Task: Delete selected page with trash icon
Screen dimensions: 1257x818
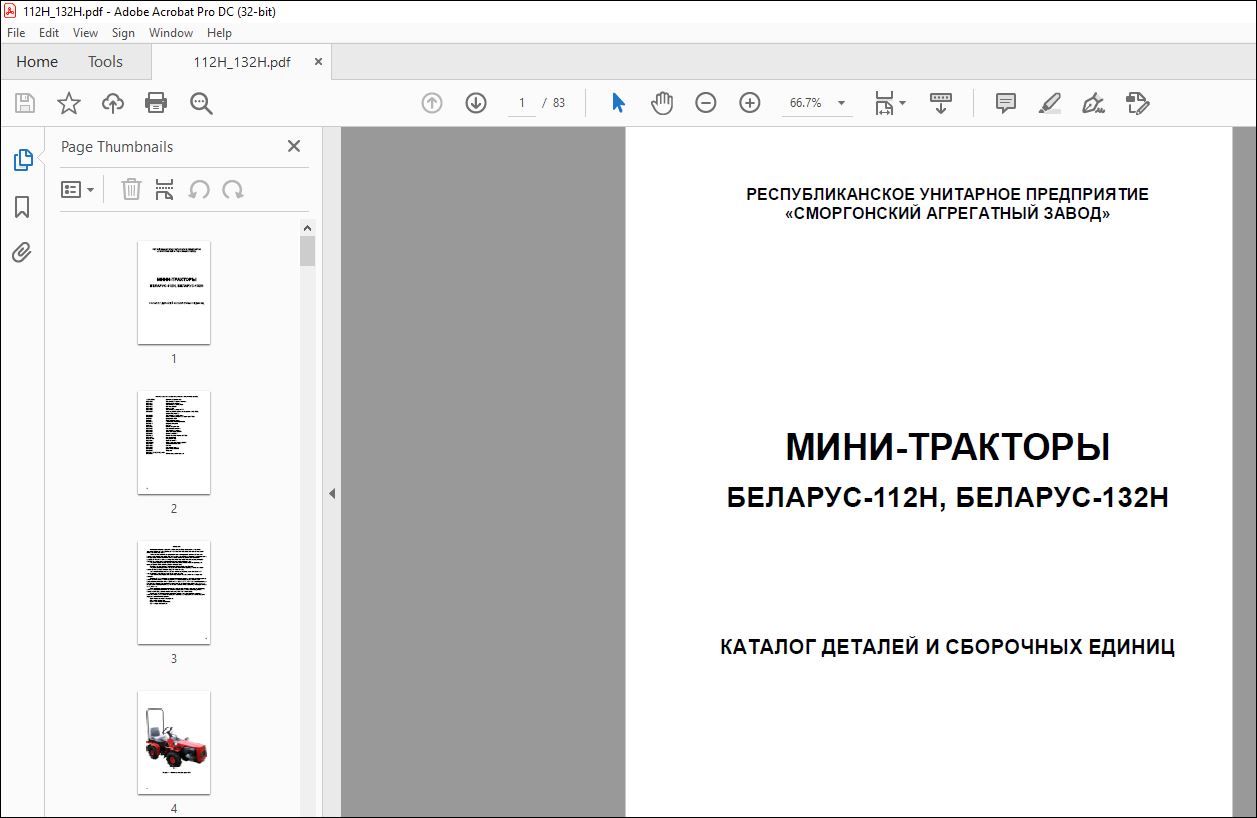Action: (131, 190)
